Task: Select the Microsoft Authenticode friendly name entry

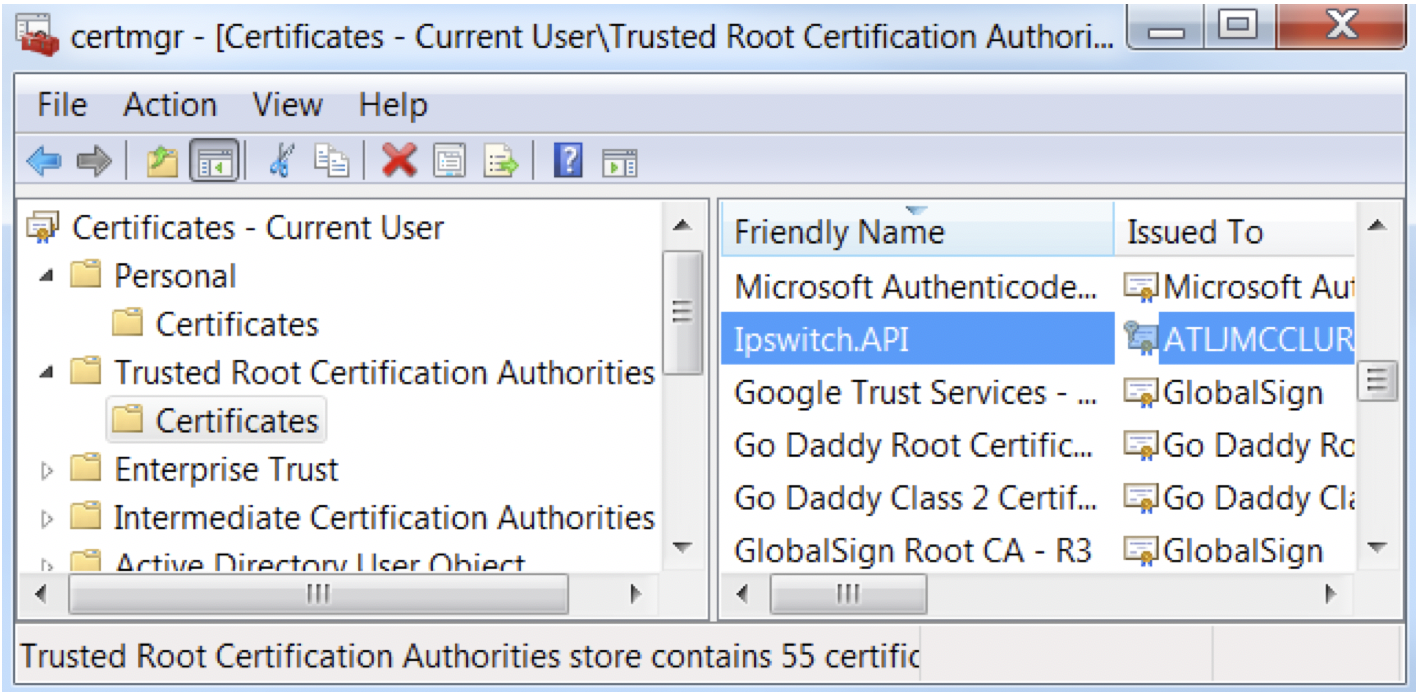Action: coord(915,287)
